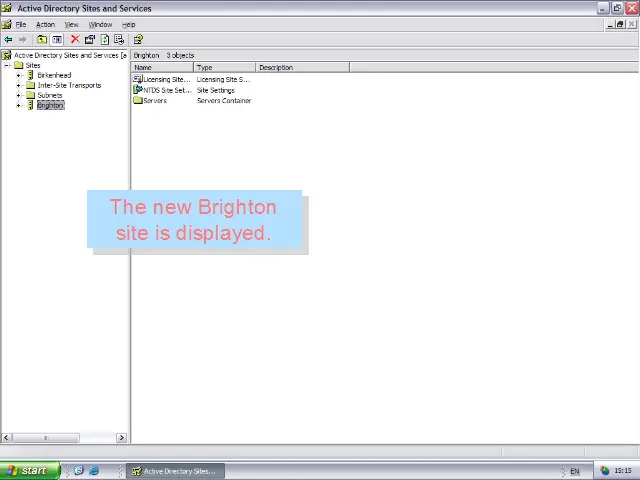The height and width of the screenshot is (480, 640).
Task: Open Properties toolbar icon
Action: (90, 40)
